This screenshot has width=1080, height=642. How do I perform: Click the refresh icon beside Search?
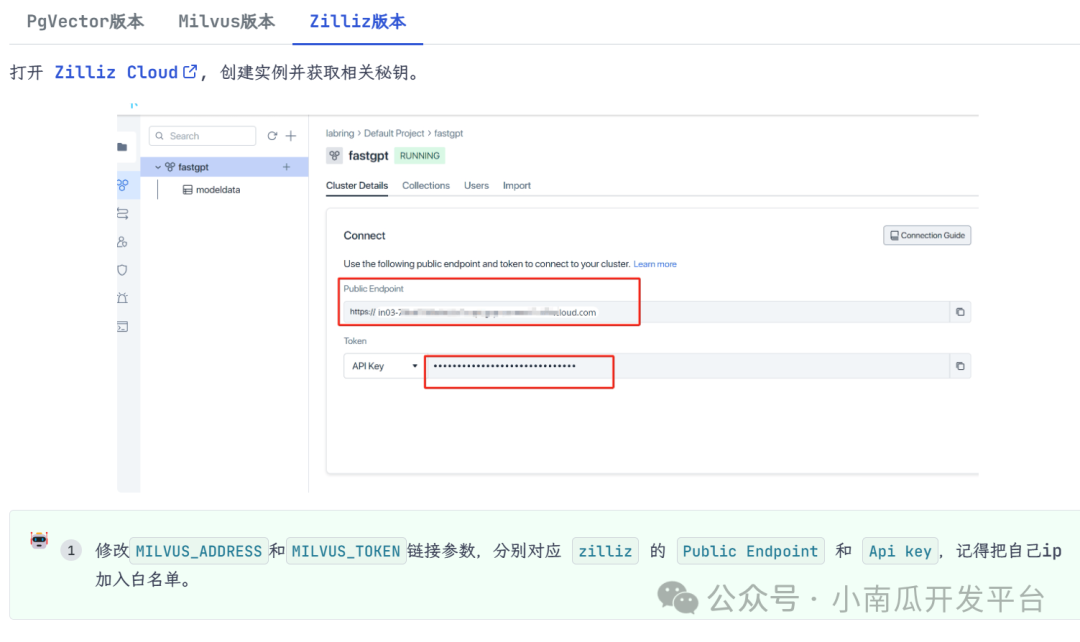click(272, 136)
